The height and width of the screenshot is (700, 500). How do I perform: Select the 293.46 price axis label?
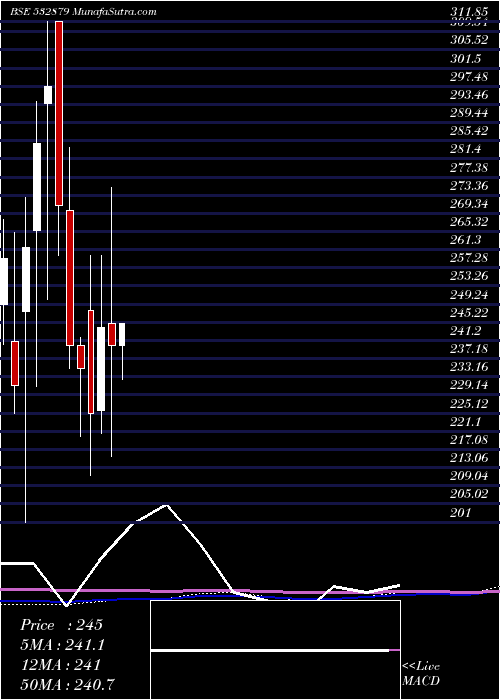pyautogui.click(x=468, y=95)
